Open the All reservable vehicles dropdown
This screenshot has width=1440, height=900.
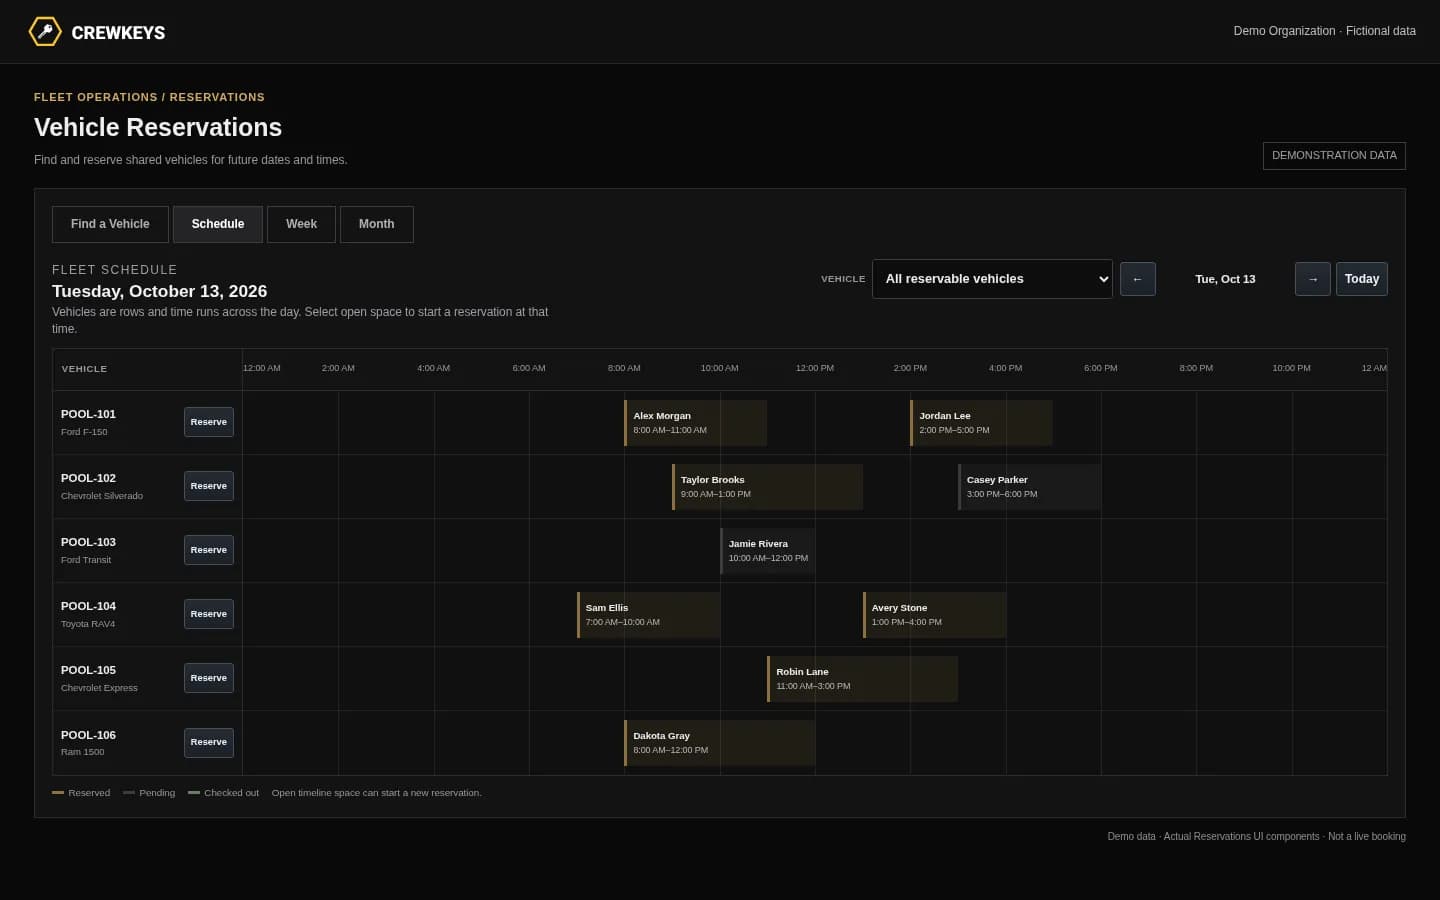pos(992,279)
